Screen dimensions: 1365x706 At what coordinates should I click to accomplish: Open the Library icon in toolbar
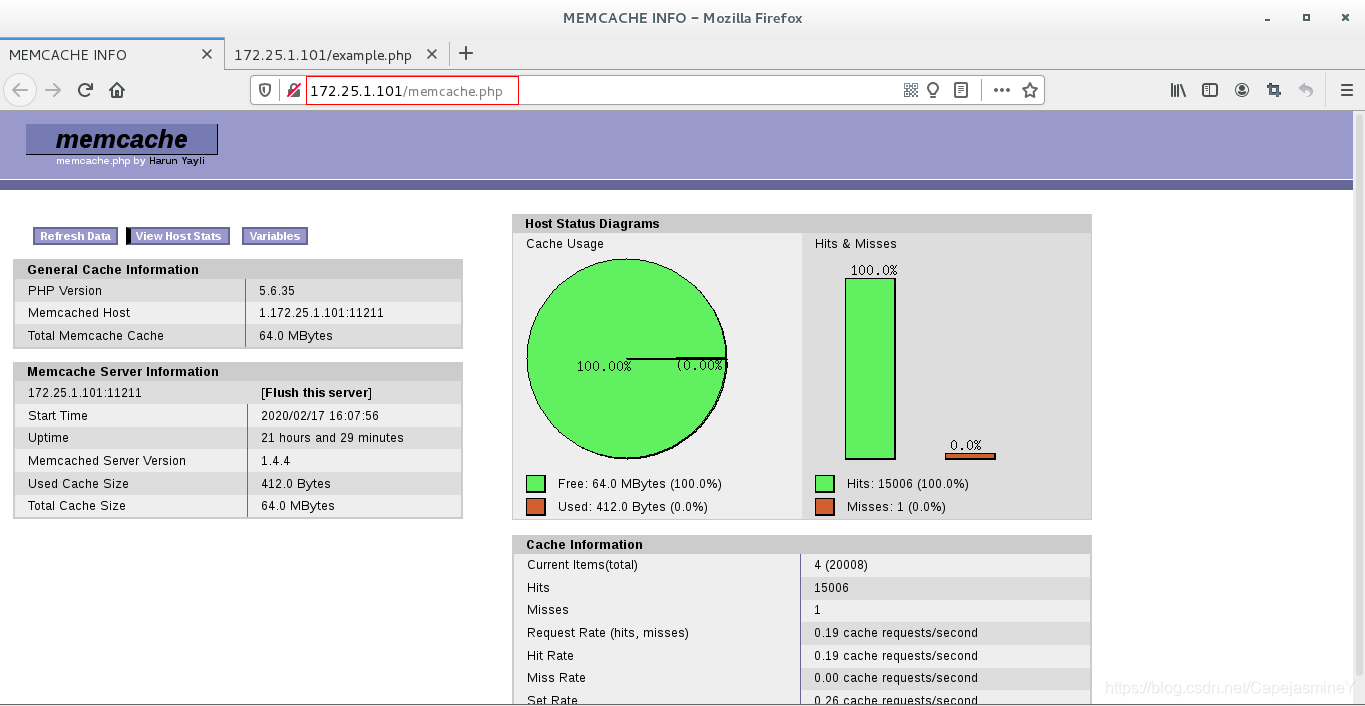click(x=1178, y=90)
